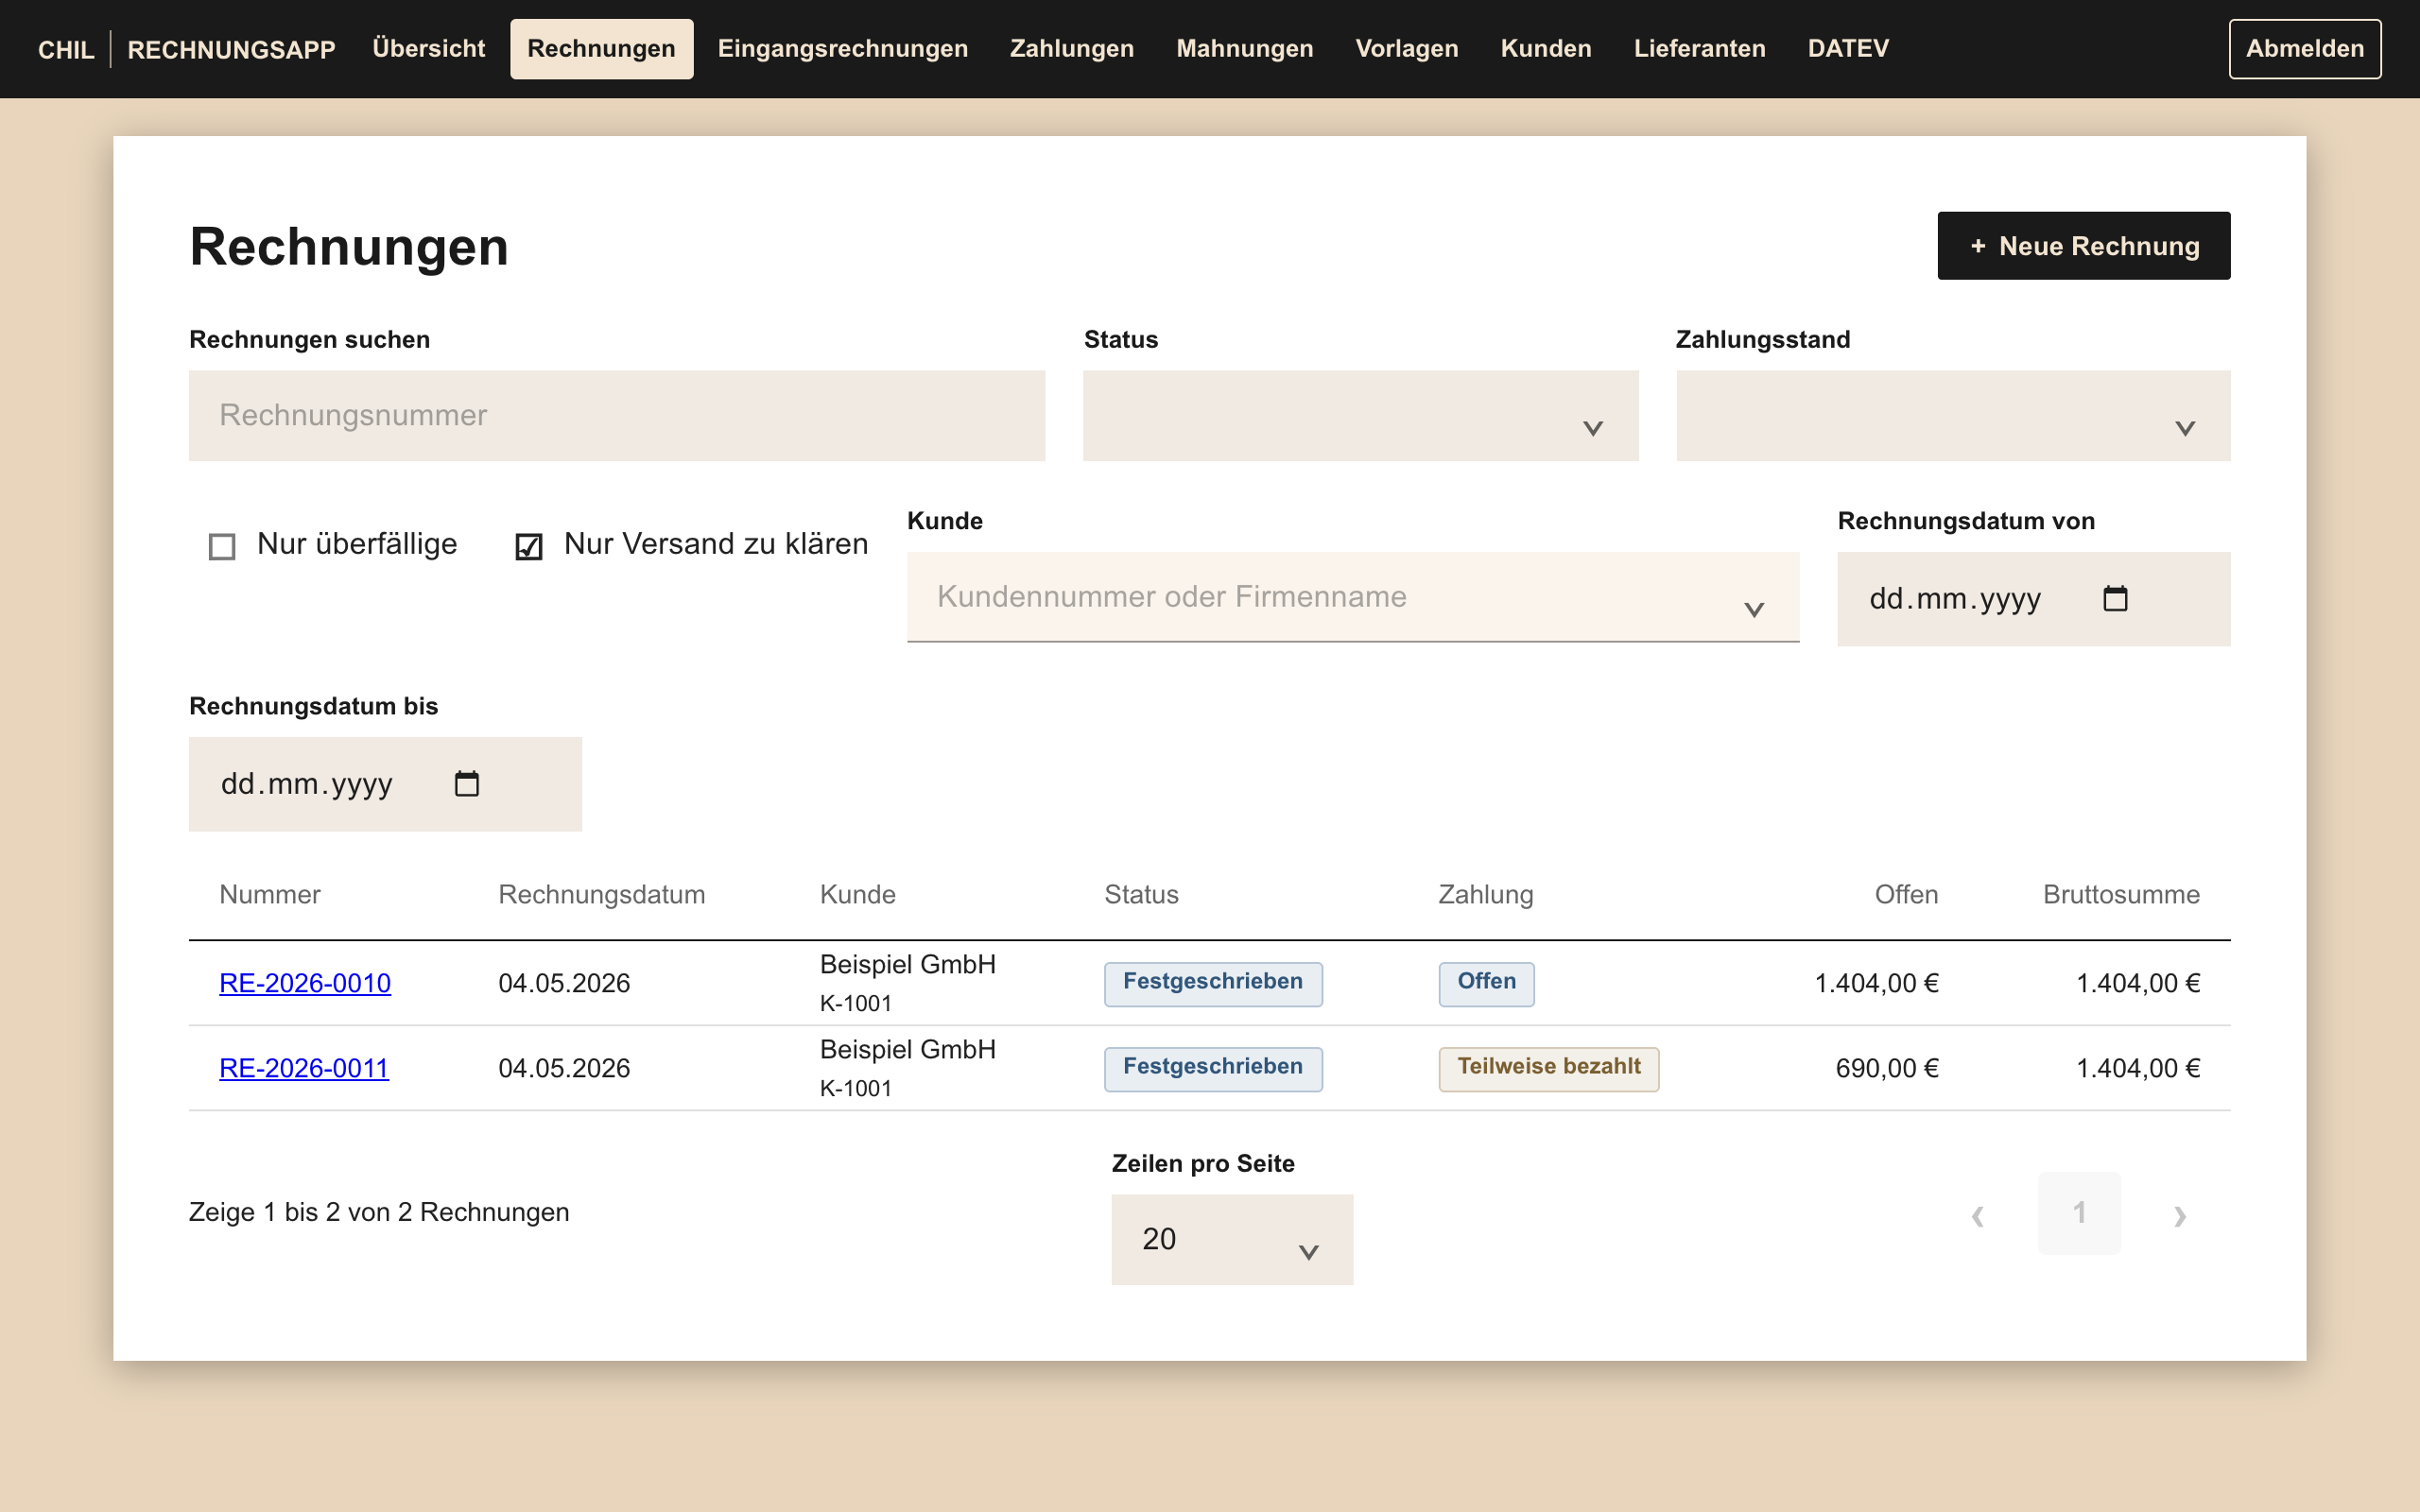Screen dimensions: 2420x1512
Task: Click Neue Rechnung button
Action: tap(2083, 246)
